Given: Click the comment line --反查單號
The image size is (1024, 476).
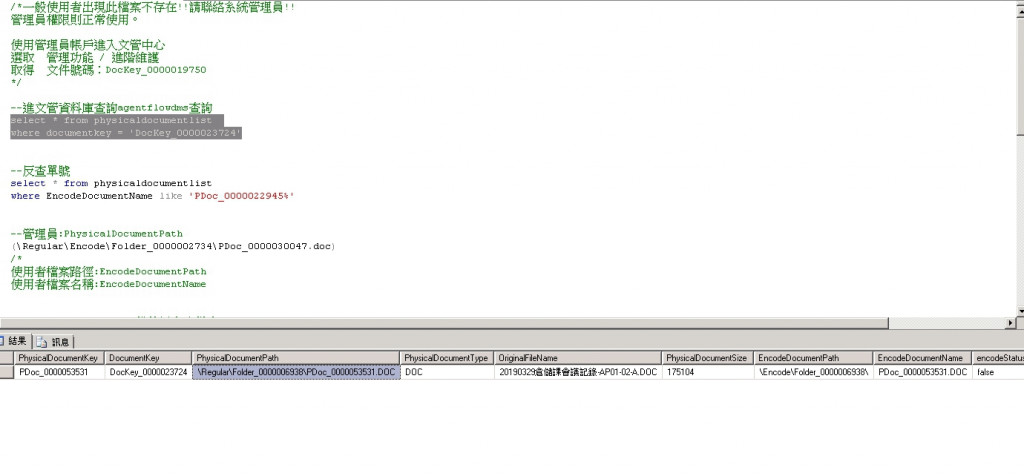Looking at the screenshot, I should pyautogui.click(x=40, y=171).
